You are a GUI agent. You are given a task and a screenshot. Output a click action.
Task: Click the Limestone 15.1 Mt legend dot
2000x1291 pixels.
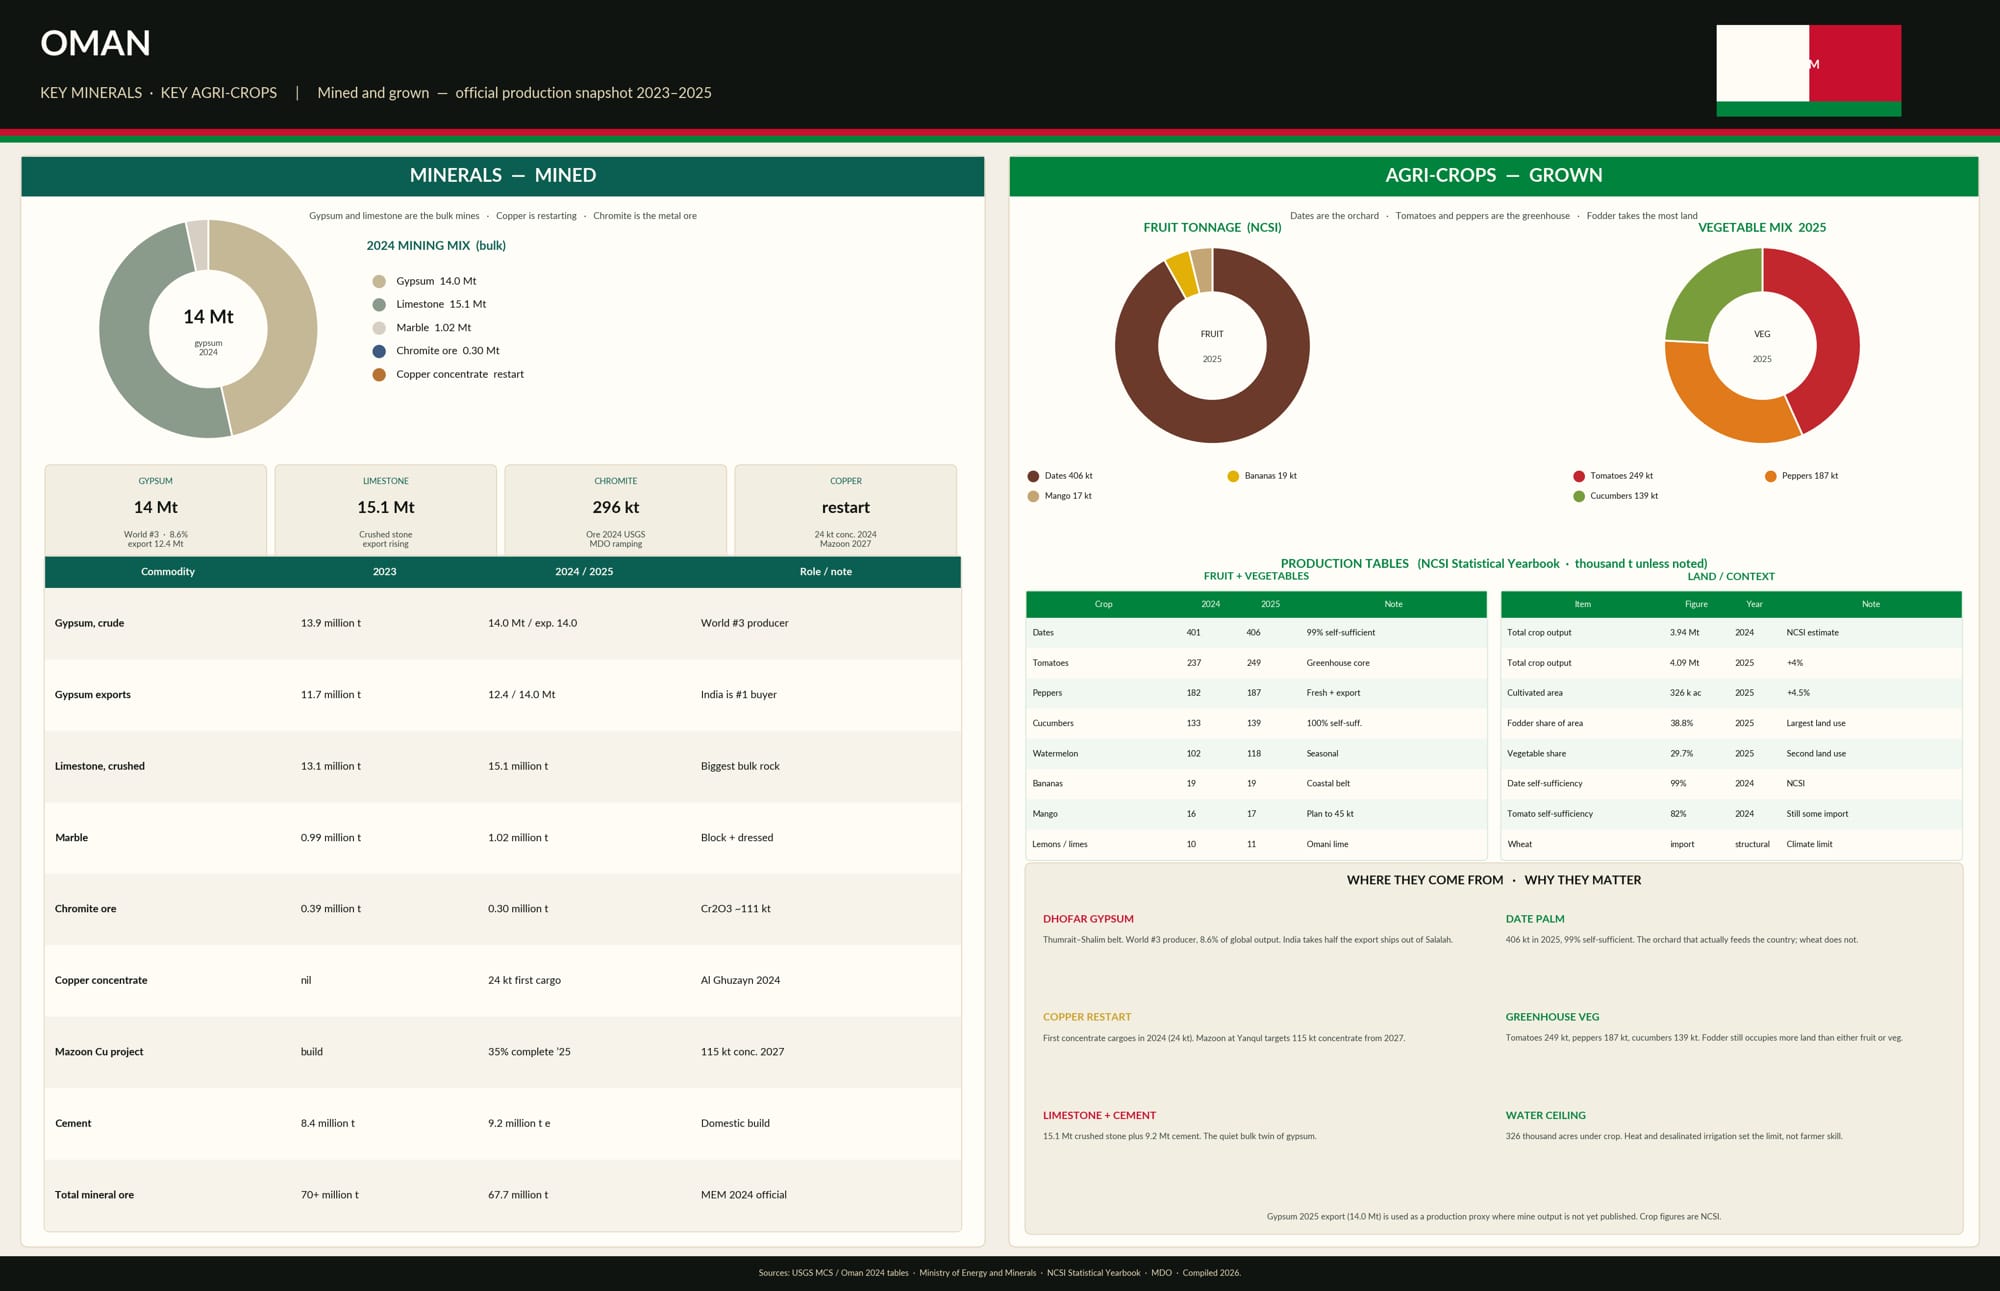click(379, 304)
